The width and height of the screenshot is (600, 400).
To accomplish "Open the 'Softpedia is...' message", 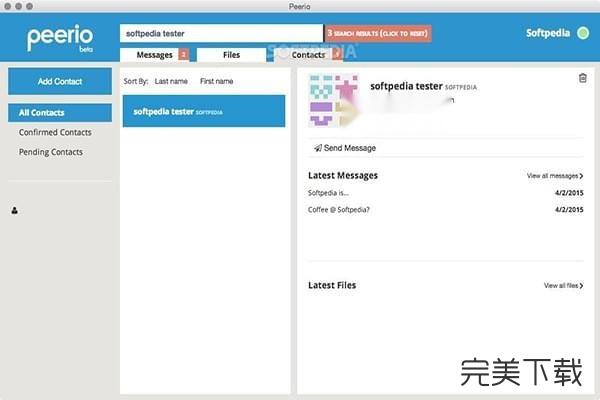I will tap(328, 193).
